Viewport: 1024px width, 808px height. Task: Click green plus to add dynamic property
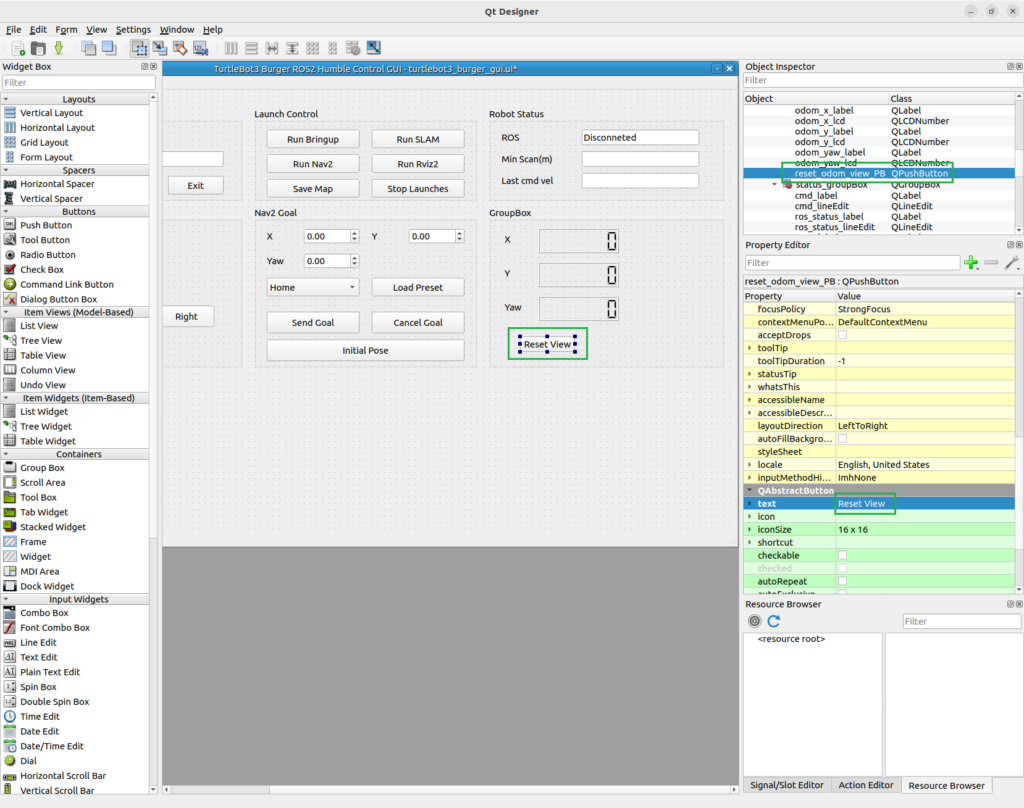click(x=971, y=263)
